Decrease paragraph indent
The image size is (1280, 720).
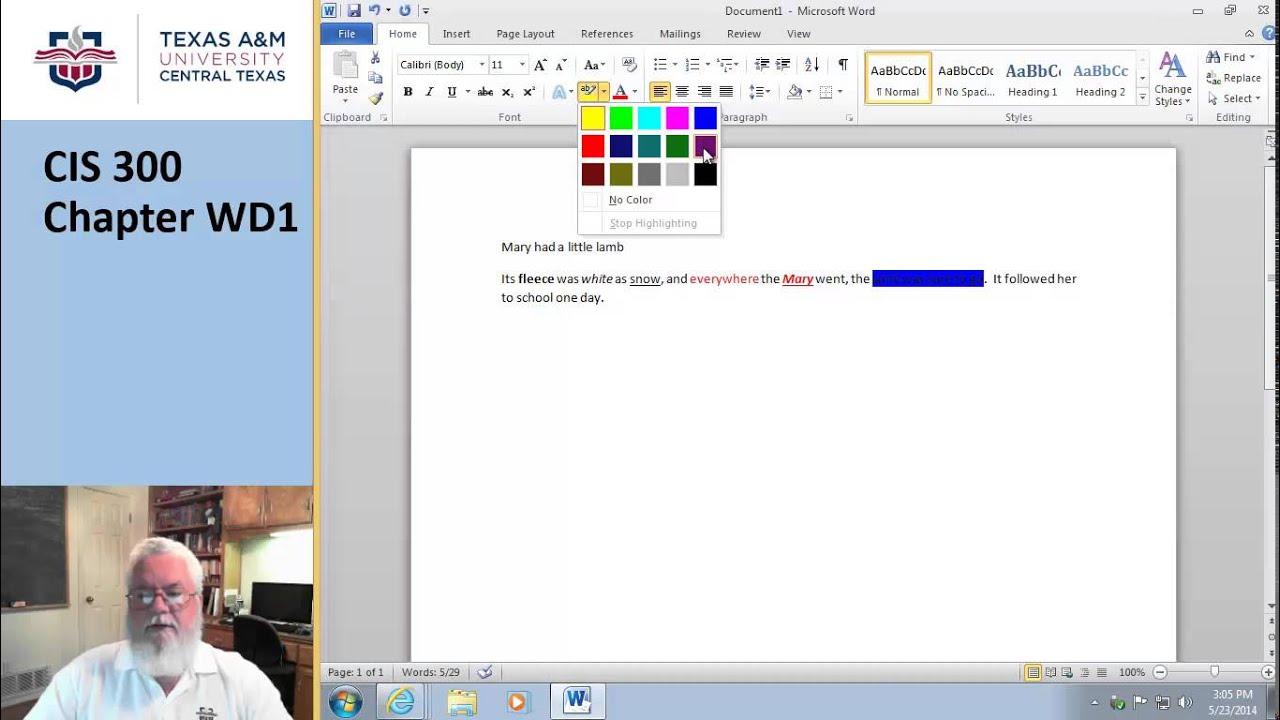point(762,65)
